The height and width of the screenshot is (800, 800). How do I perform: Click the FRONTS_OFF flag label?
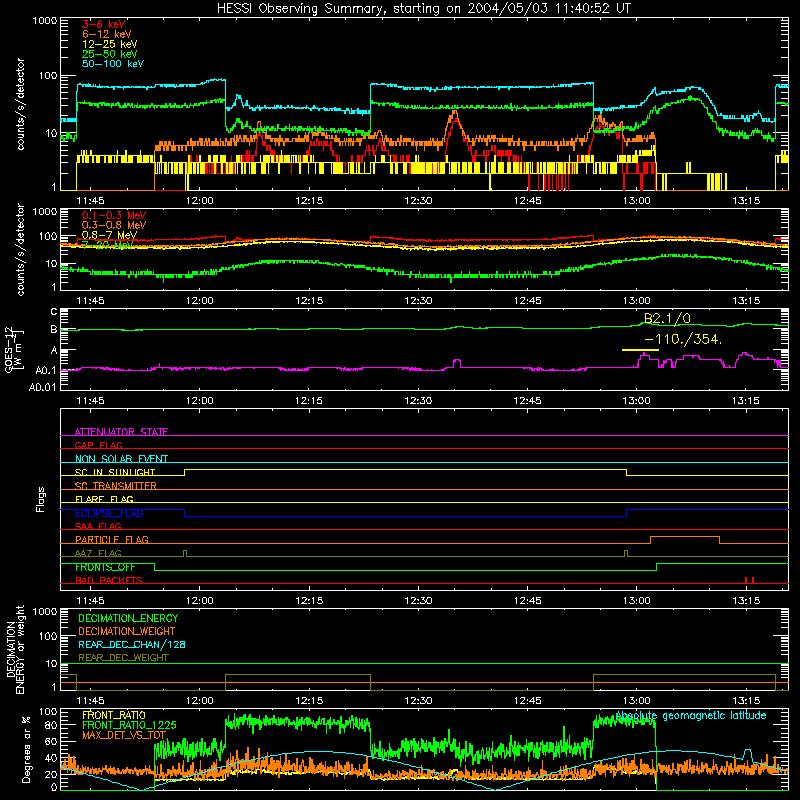[x=105, y=567]
